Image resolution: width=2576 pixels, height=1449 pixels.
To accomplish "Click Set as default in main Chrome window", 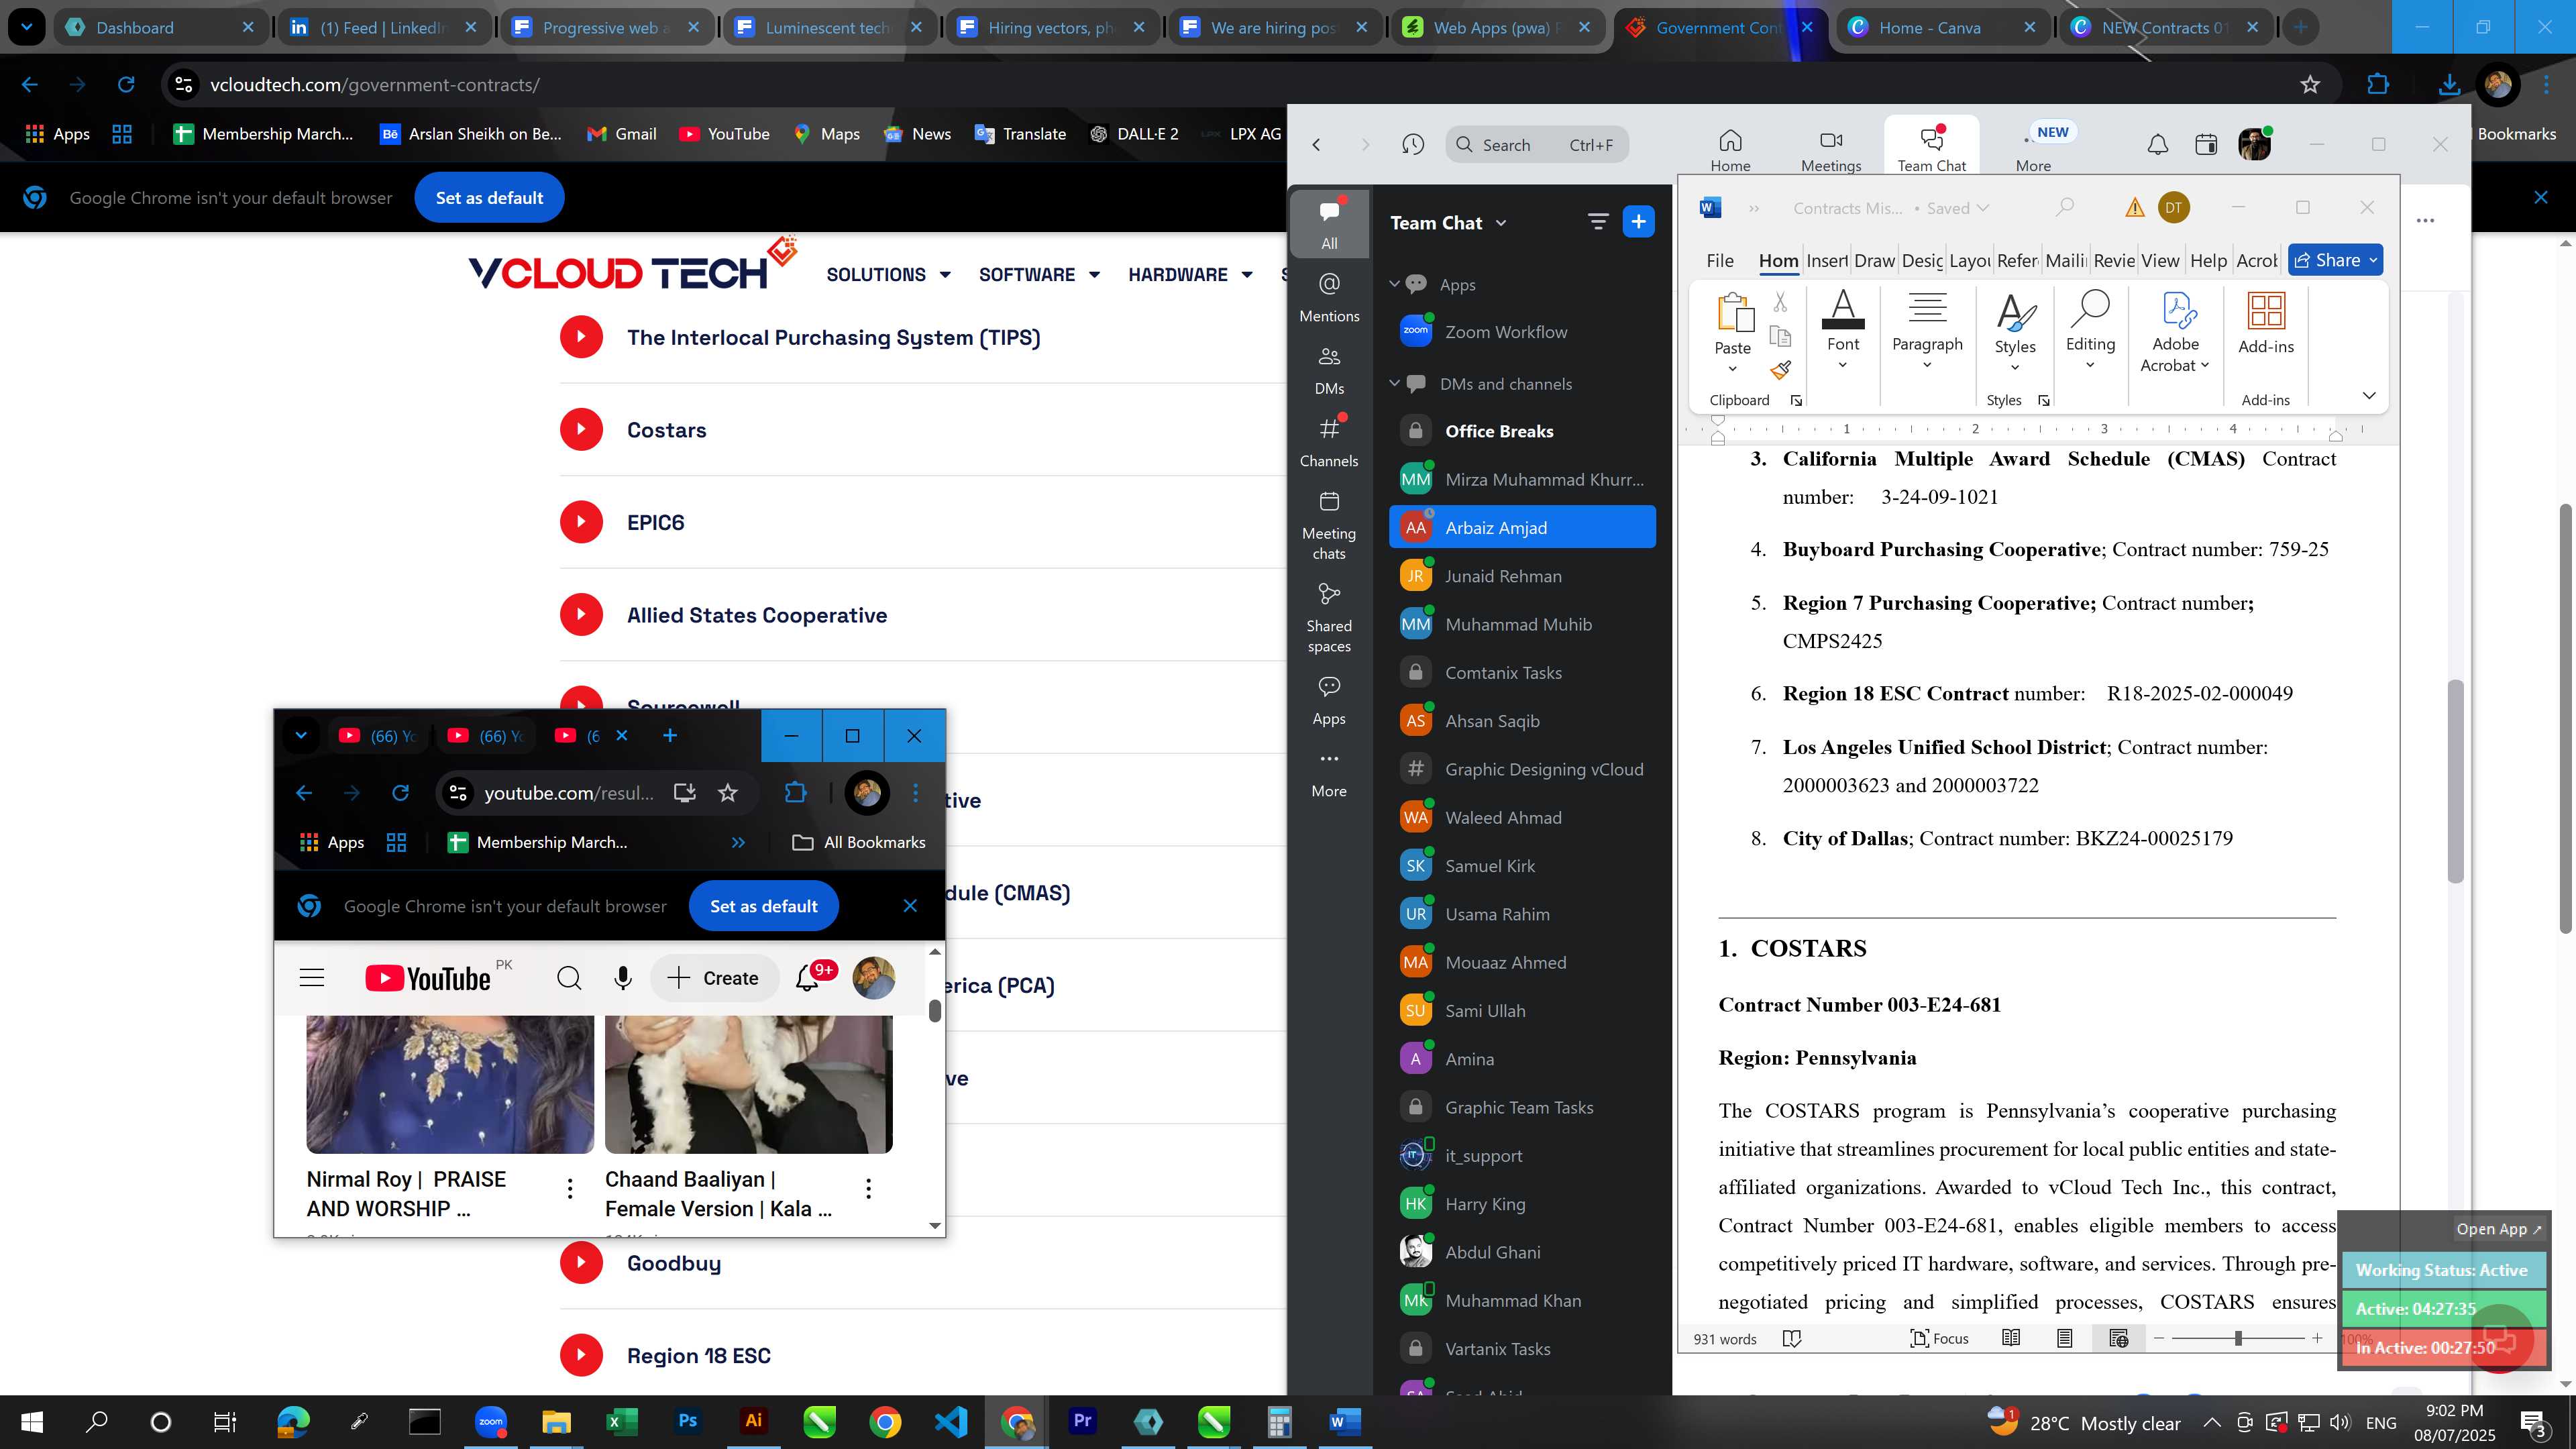I will point(489,198).
